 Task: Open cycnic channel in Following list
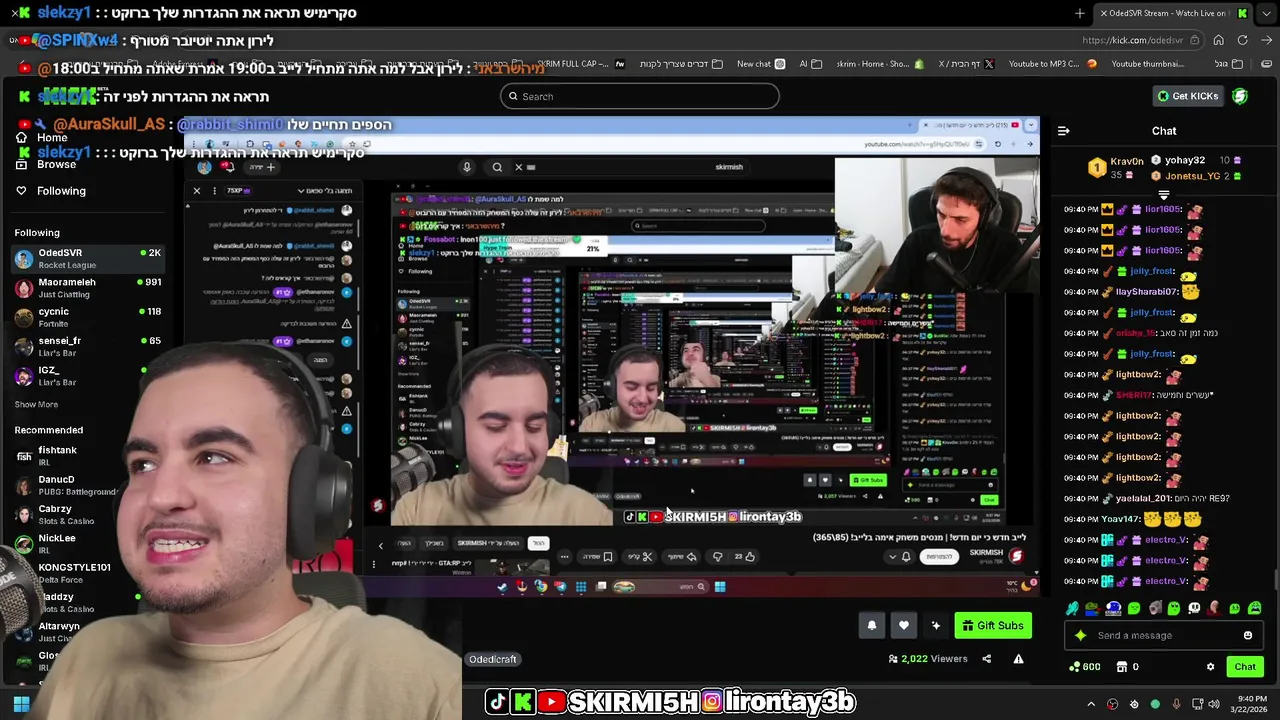click(x=88, y=317)
